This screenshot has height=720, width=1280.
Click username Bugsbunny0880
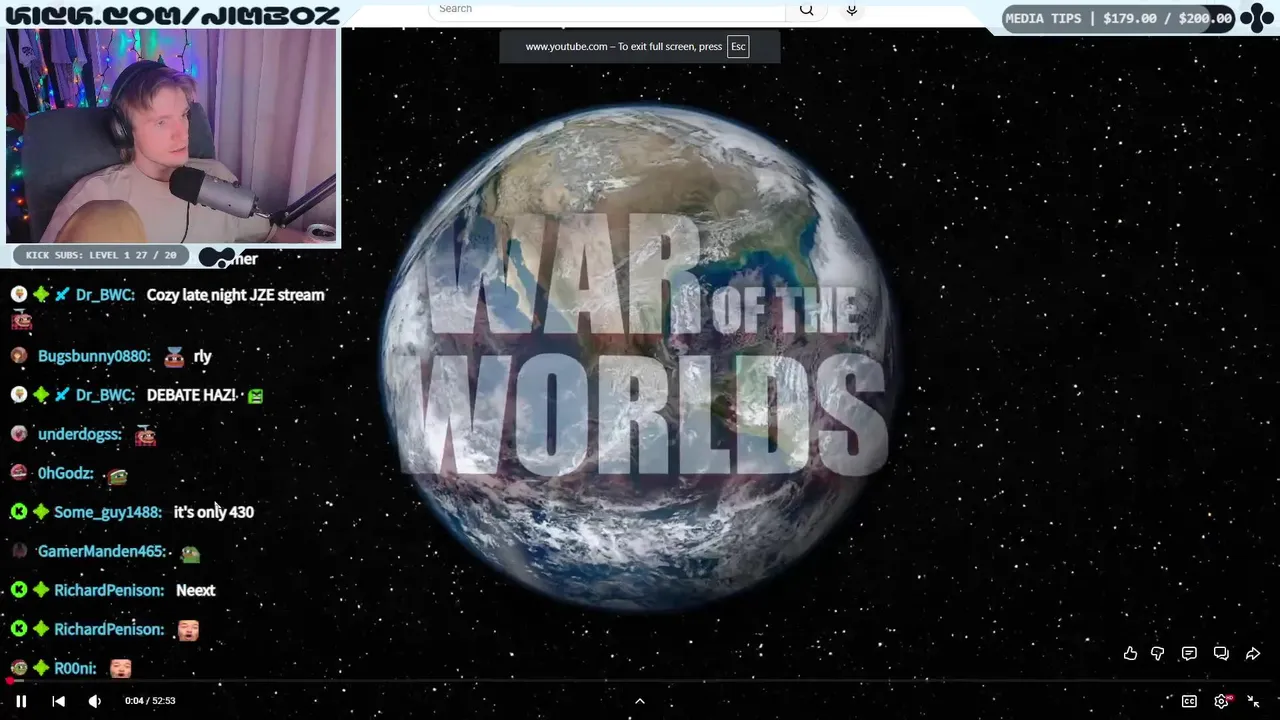coord(94,356)
